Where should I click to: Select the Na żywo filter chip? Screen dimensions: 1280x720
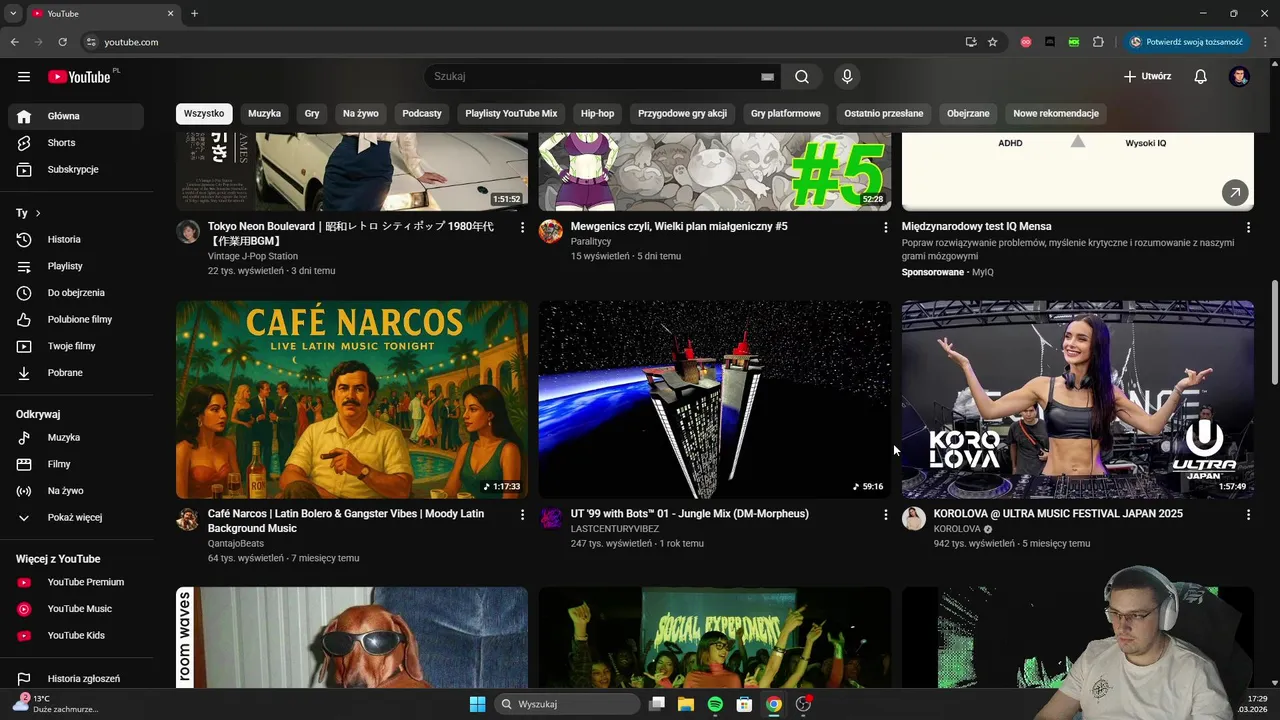tap(361, 114)
